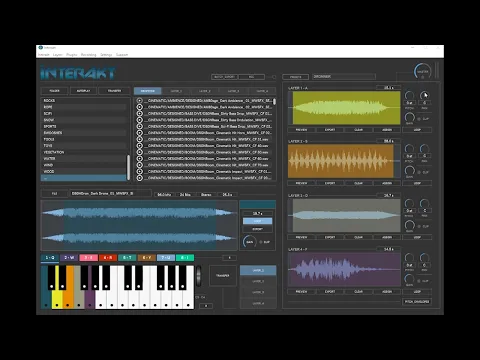
Task: Click the FOLDER button
Action: point(54,91)
